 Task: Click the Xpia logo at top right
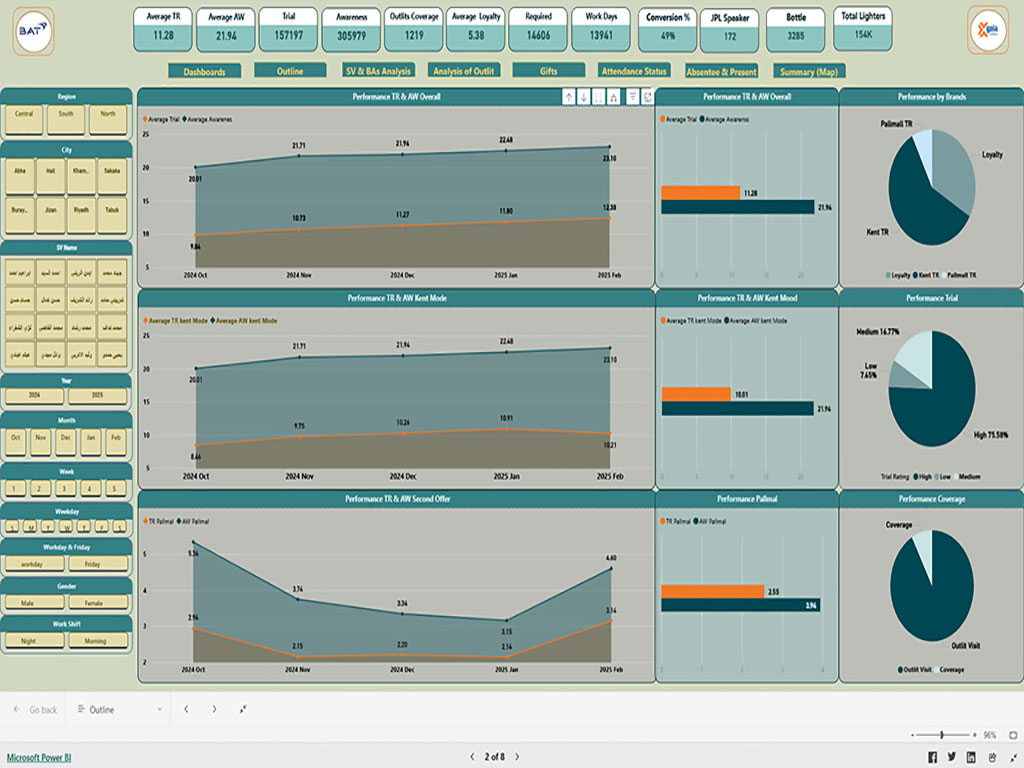(x=988, y=31)
